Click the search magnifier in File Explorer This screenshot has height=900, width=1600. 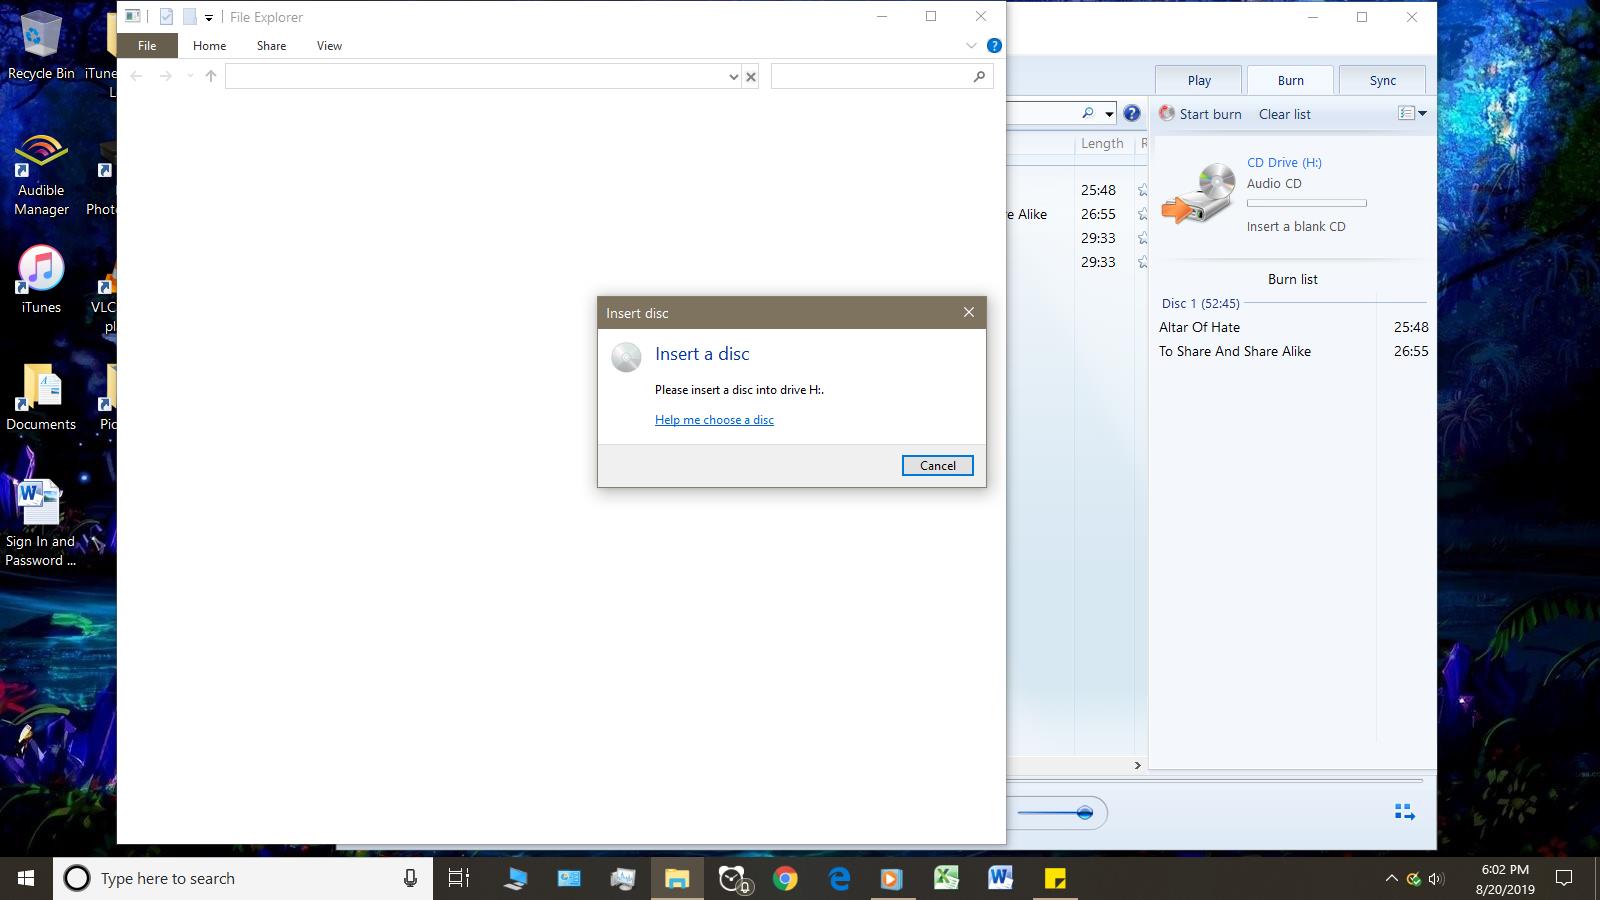(979, 76)
